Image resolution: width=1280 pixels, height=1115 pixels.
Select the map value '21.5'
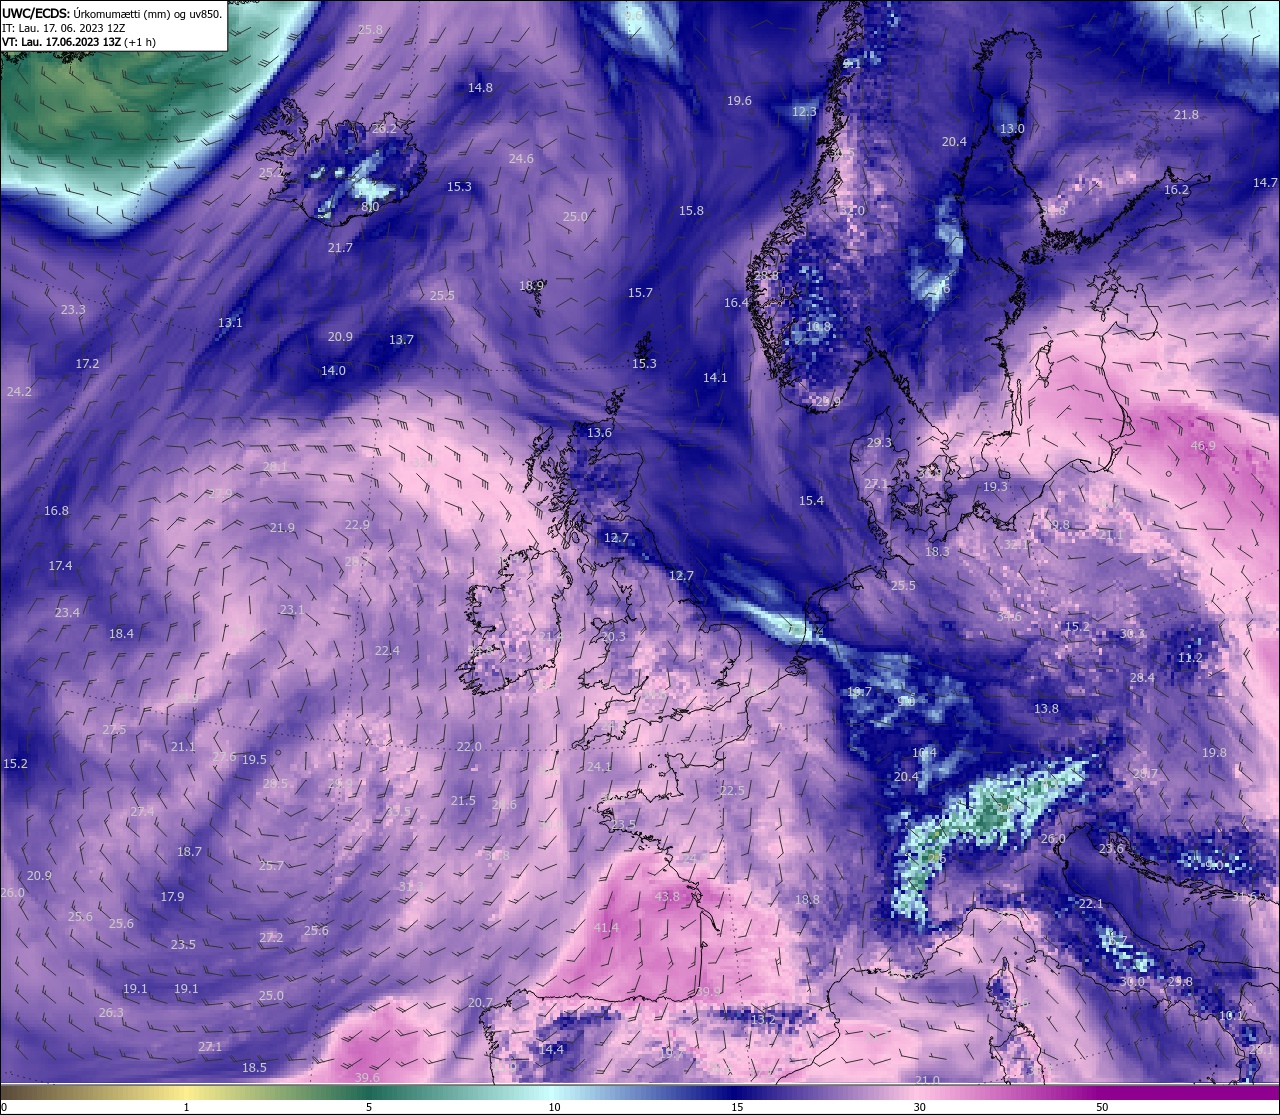pos(463,801)
